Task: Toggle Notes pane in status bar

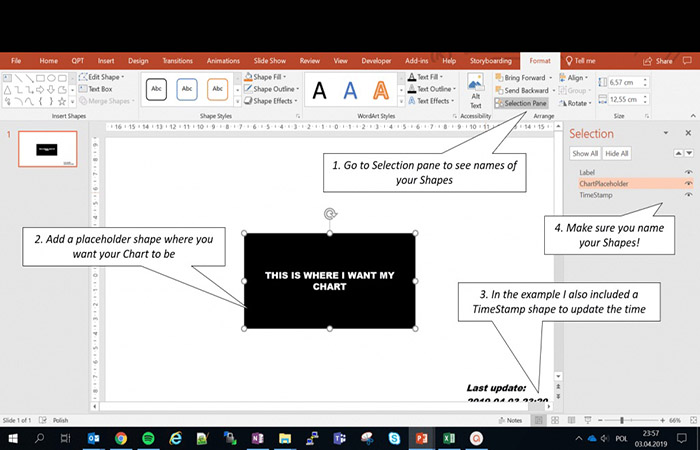Action: click(x=510, y=420)
